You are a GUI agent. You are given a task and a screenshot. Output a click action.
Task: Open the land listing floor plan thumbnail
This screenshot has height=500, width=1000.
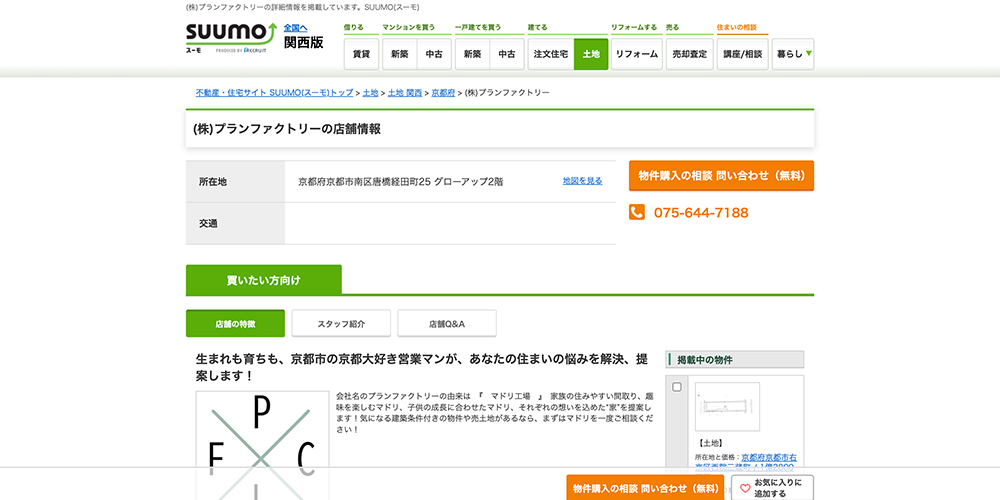pos(727,407)
